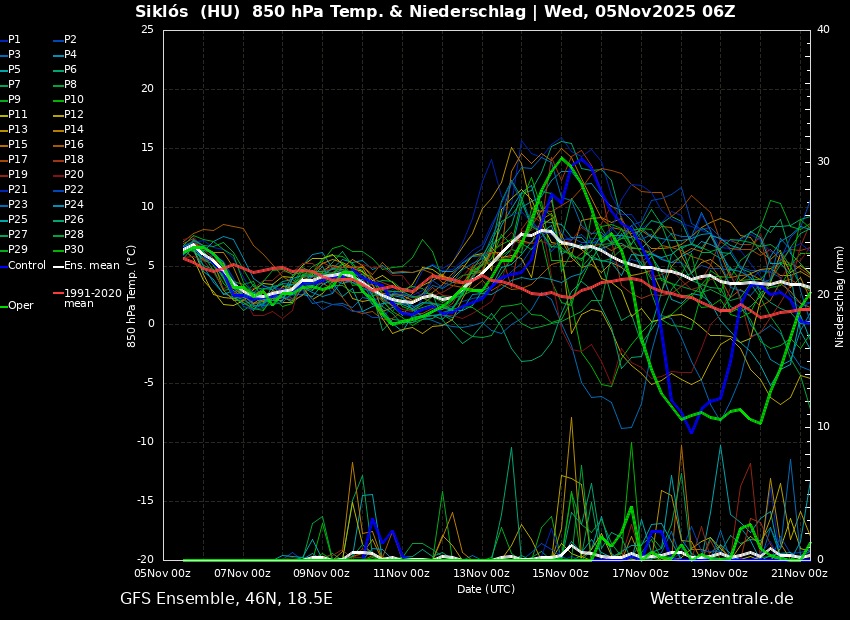Click the 1991-2020 mean legend entry
Viewport: 850px width, 620px height.
click(92, 298)
